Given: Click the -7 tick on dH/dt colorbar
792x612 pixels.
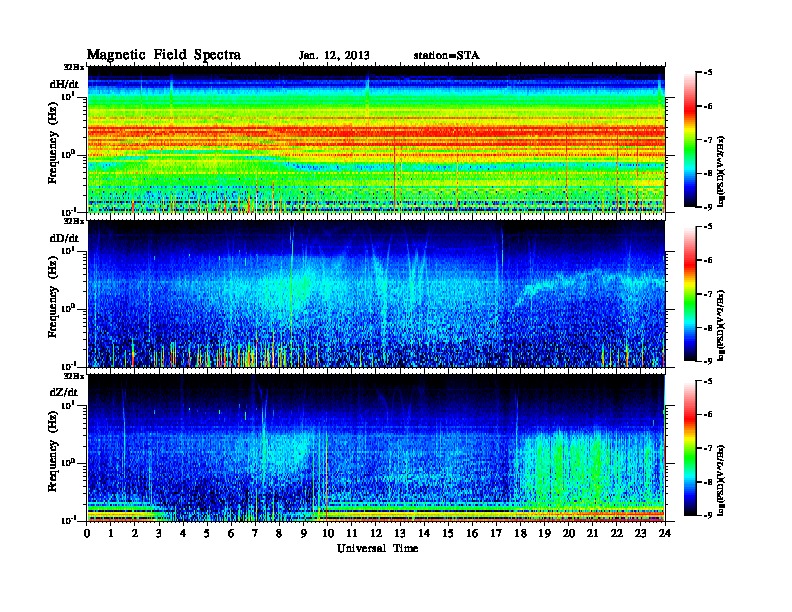Looking at the screenshot, I should click(x=707, y=140).
